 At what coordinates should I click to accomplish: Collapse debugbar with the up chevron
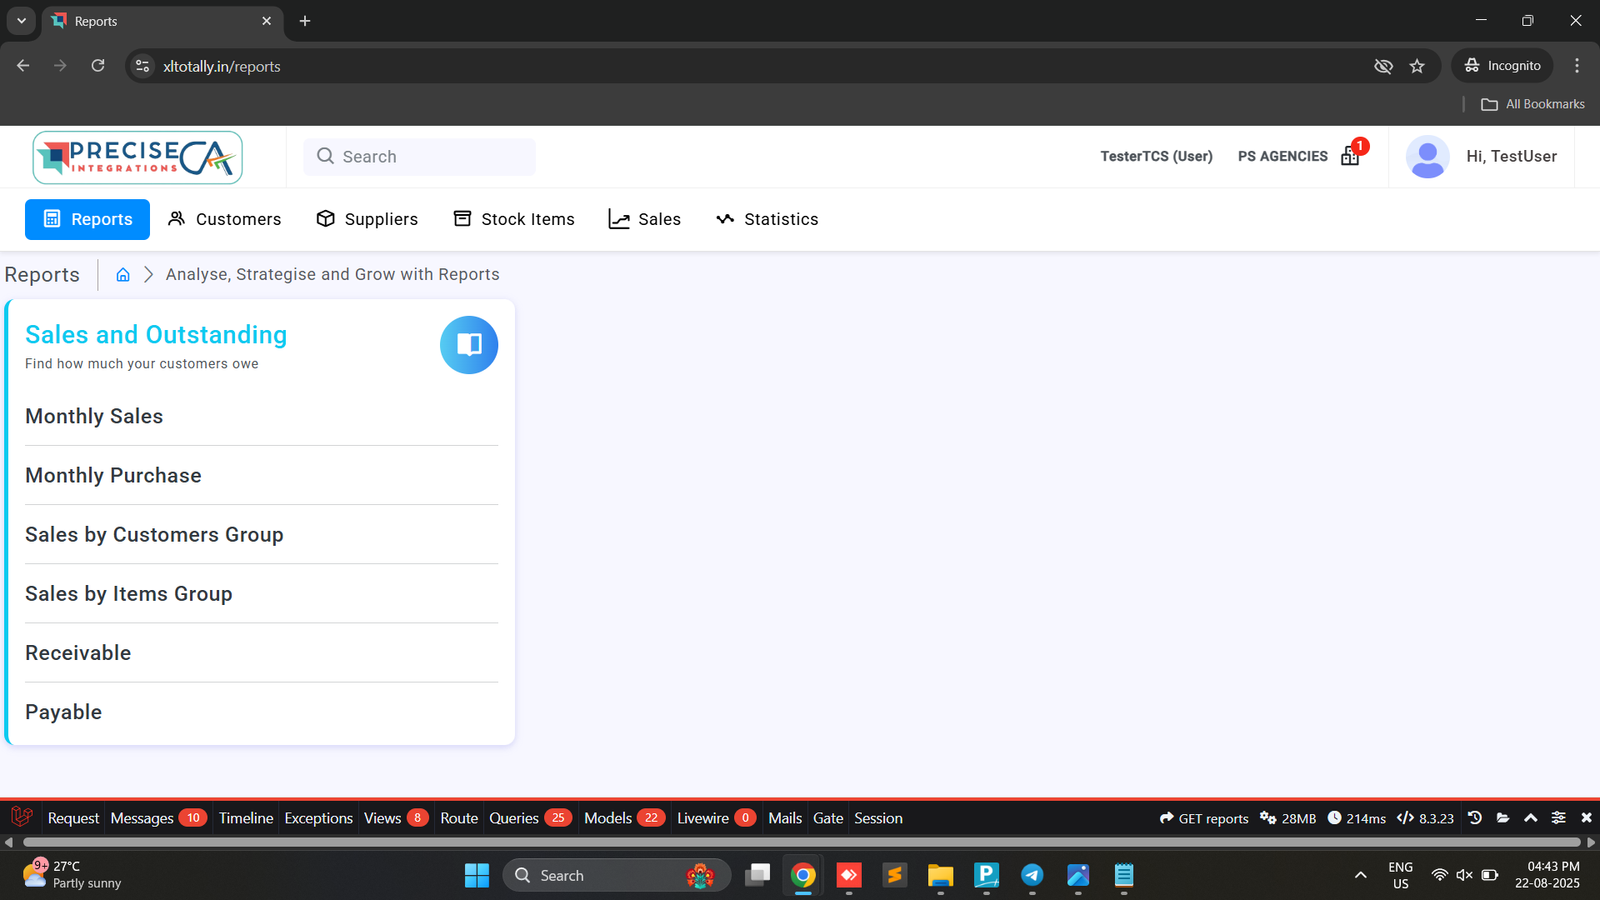tap(1530, 818)
